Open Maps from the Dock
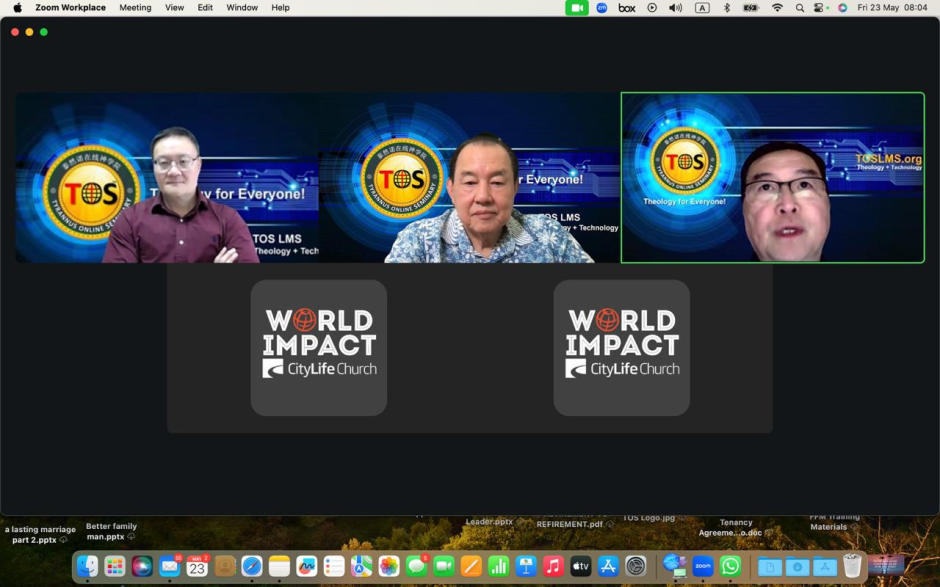 (361, 566)
